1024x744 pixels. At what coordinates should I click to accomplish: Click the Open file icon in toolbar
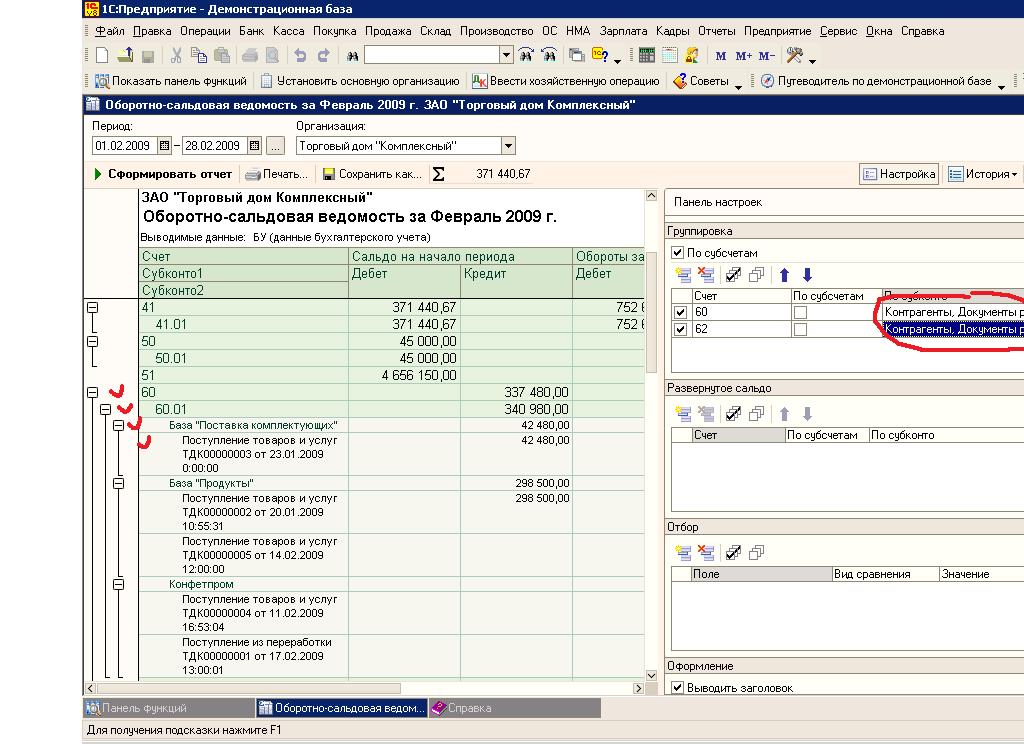pos(125,56)
